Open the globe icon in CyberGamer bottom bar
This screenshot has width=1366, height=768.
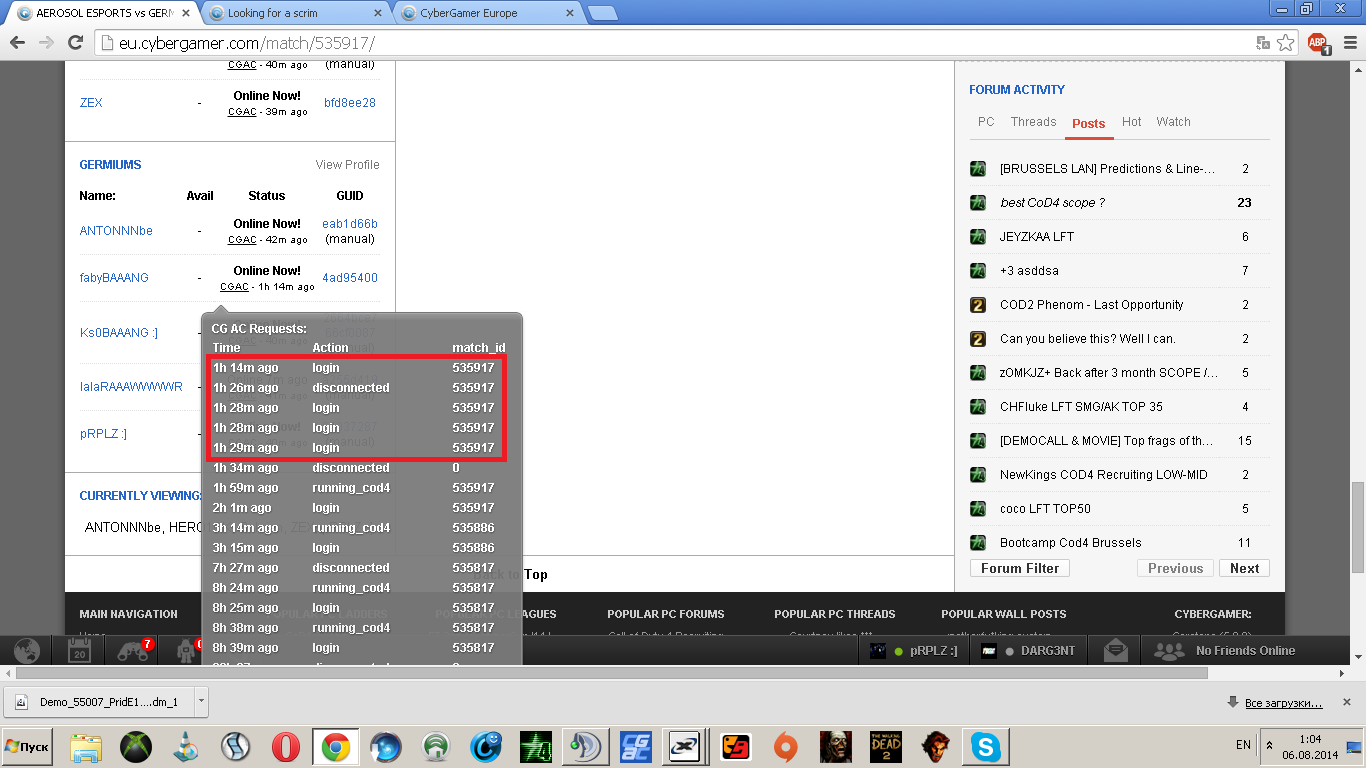pos(27,650)
